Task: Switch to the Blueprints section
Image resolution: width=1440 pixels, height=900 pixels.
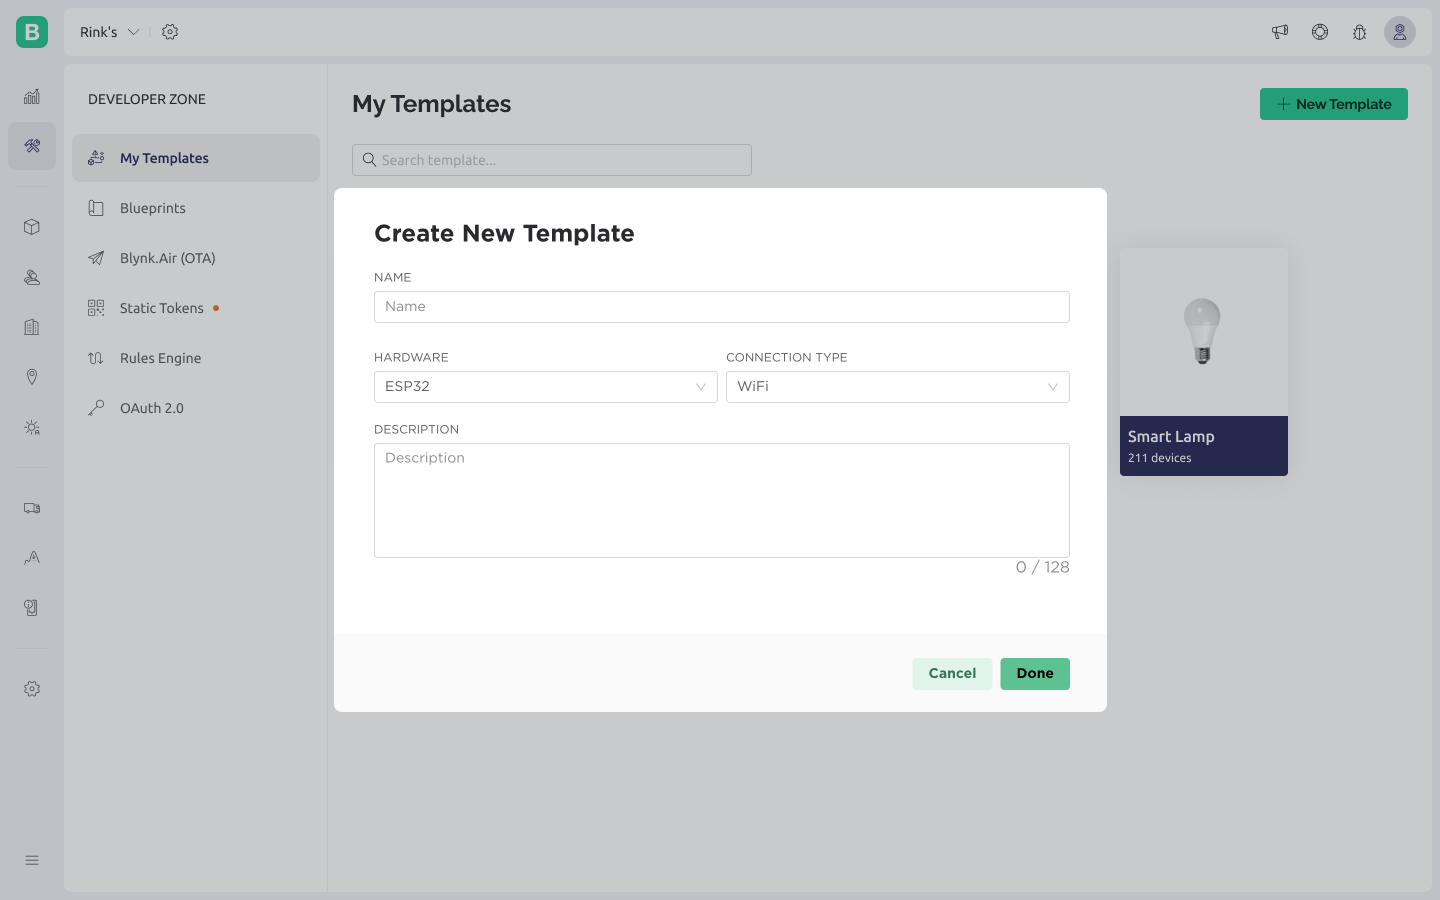Action: (x=152, y=207)
